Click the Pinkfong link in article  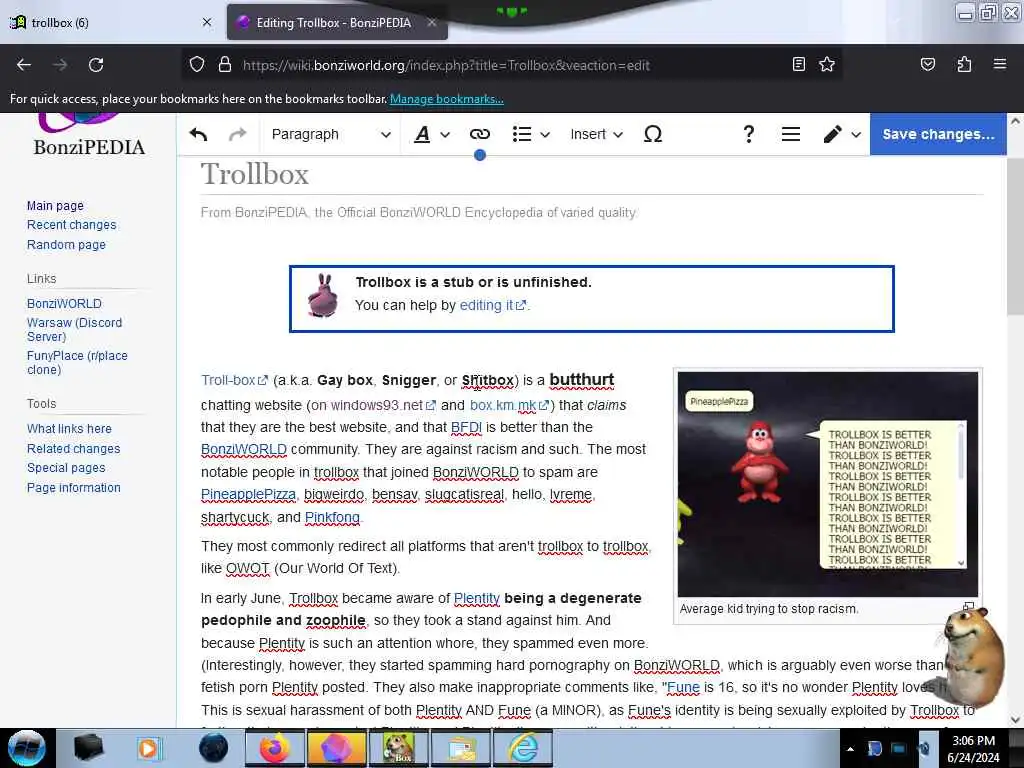point(332,517)
